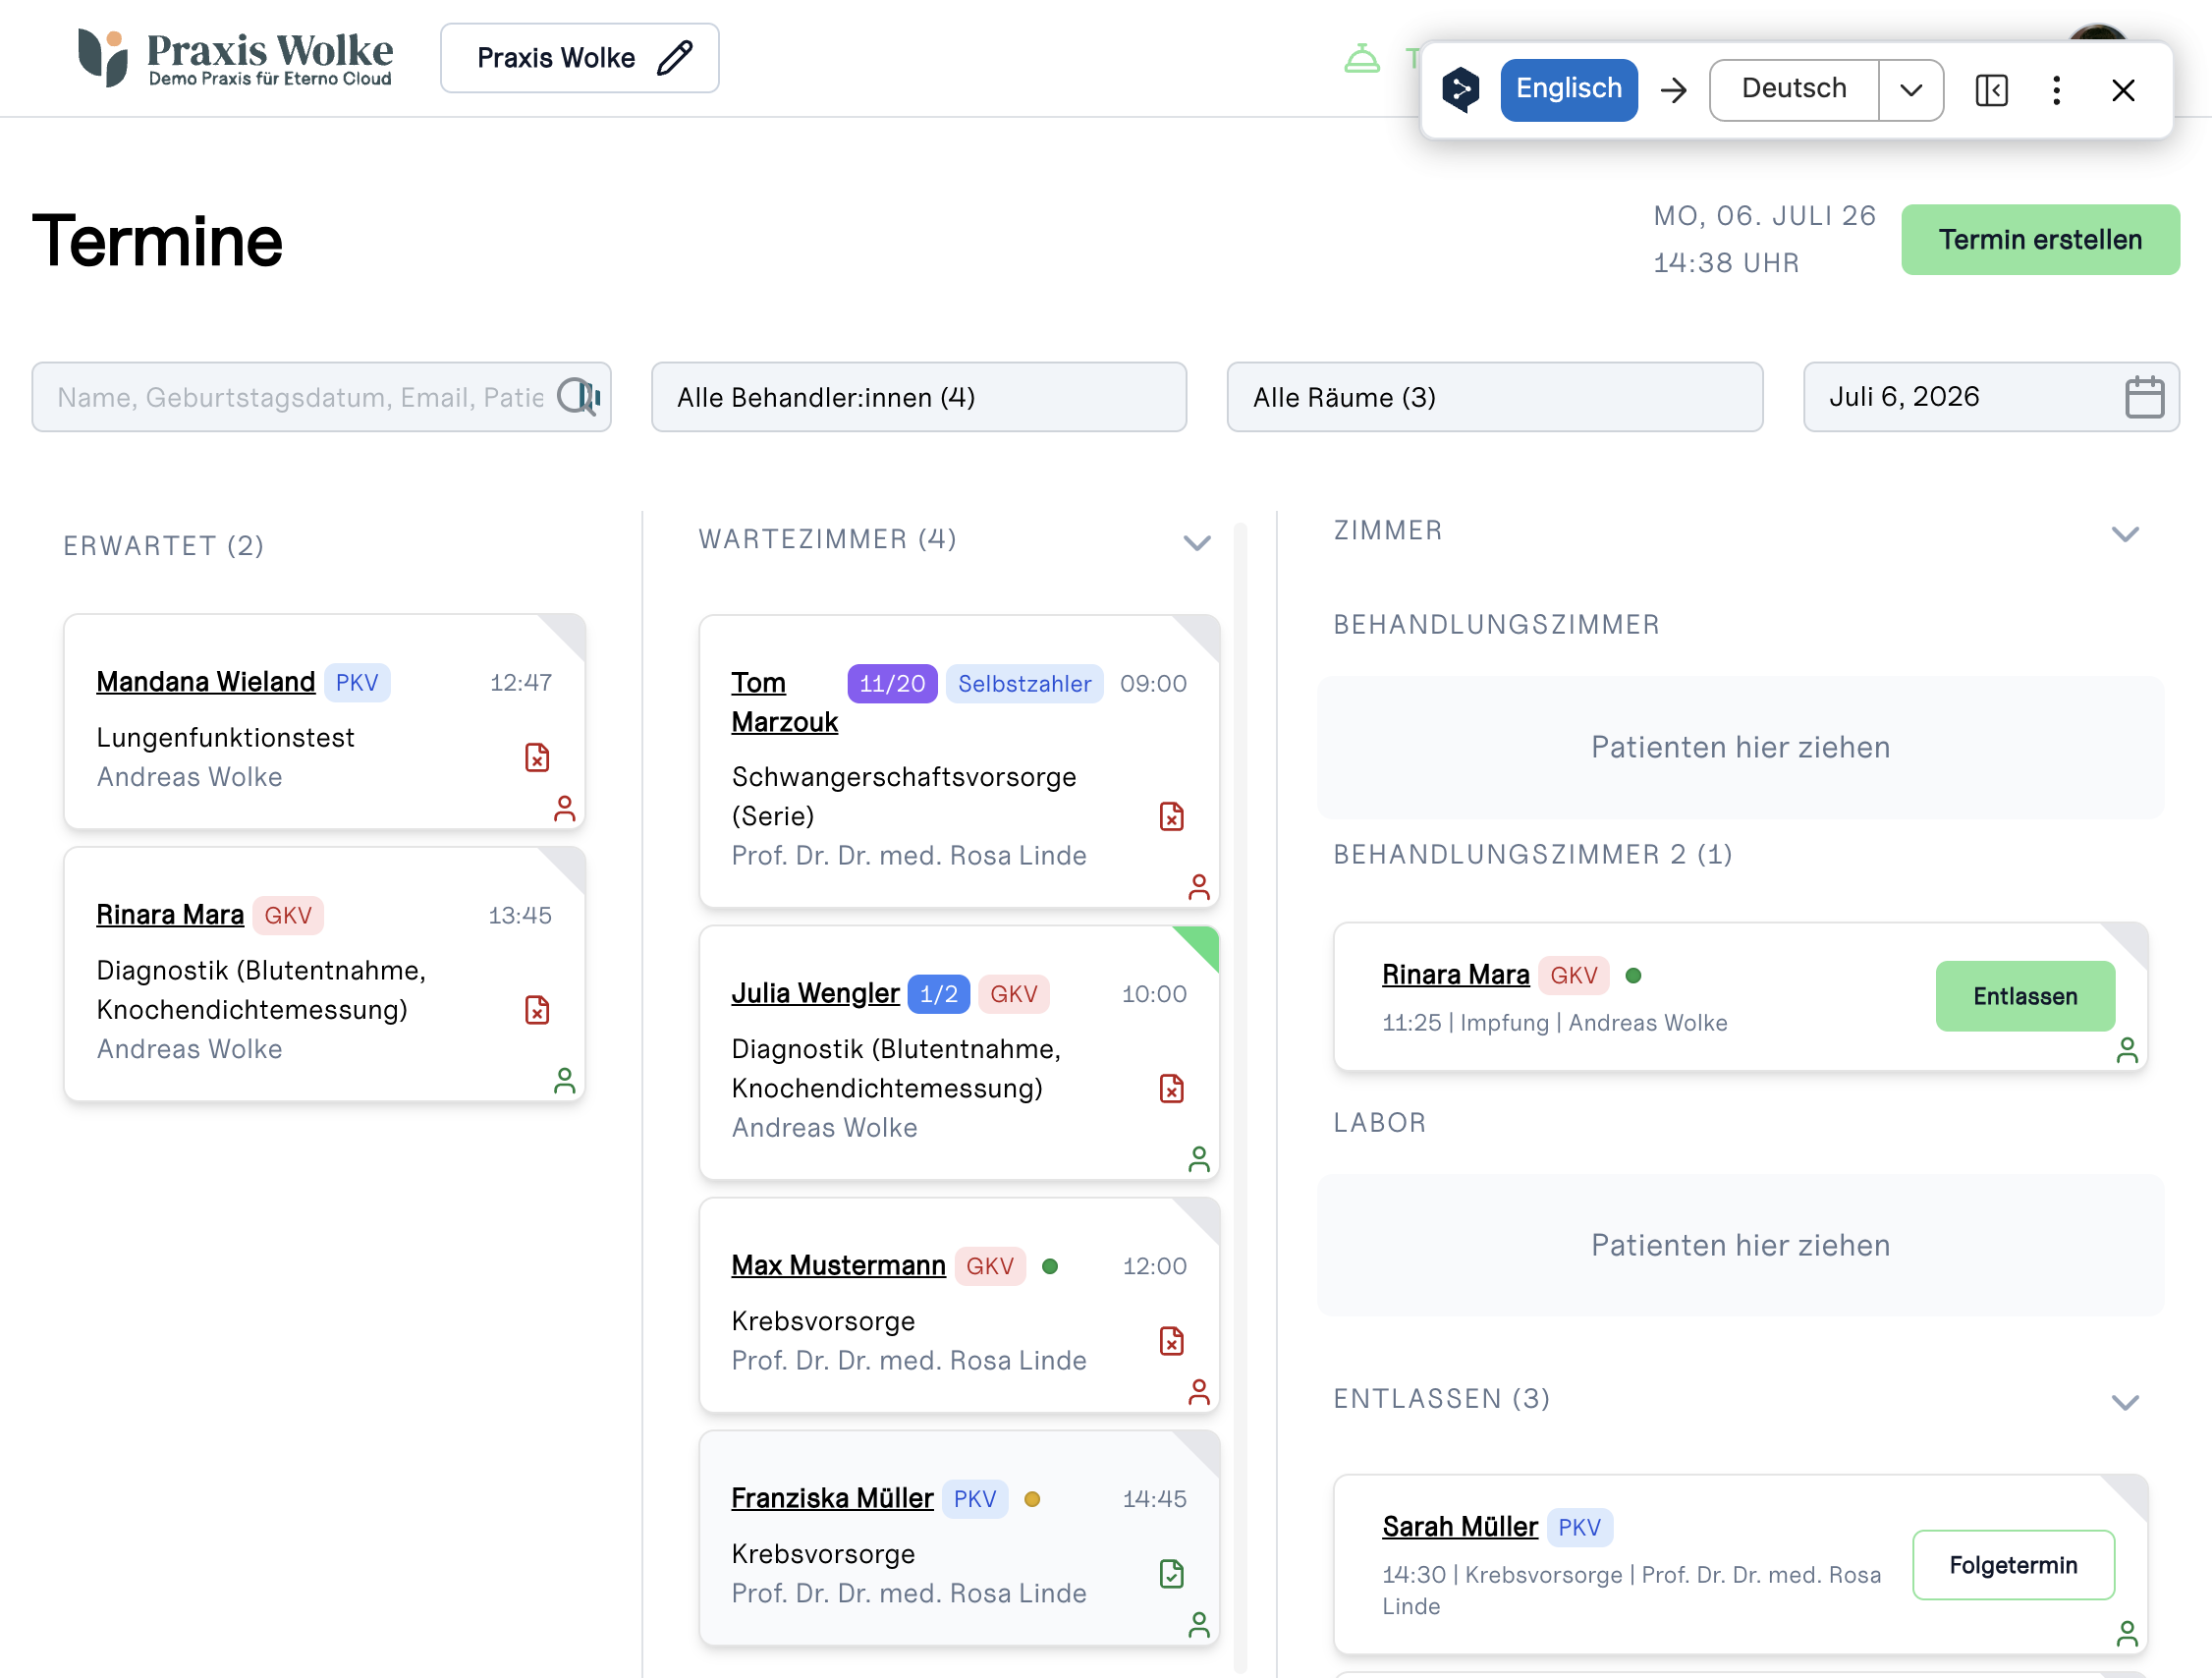Open the Alle Behandler:innen (4) dropdown
The image size is (2212, 1678).
[x=918, y=397]
